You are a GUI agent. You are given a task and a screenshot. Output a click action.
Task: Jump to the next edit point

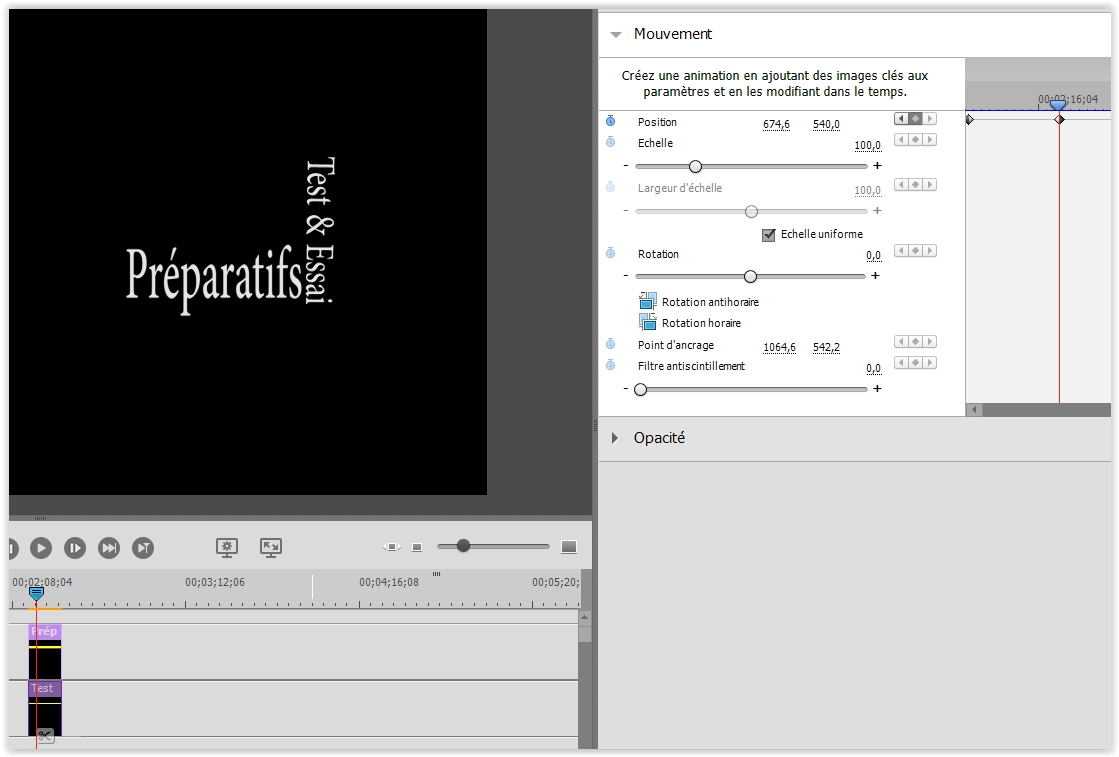point(109,547)
